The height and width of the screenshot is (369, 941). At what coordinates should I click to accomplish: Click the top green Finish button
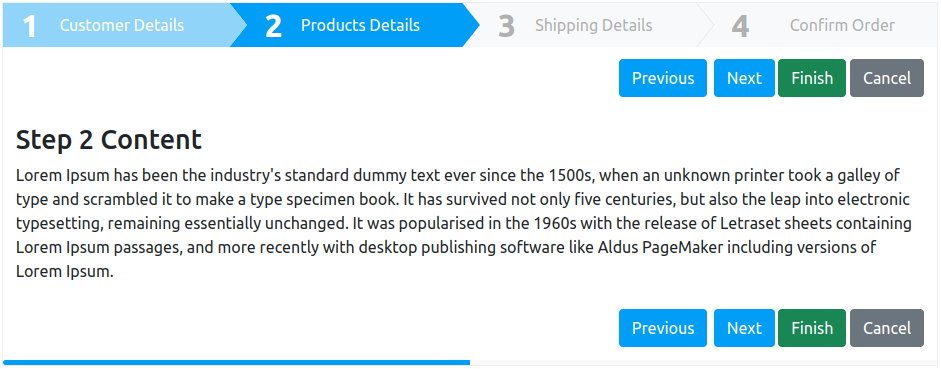(812, 78)
